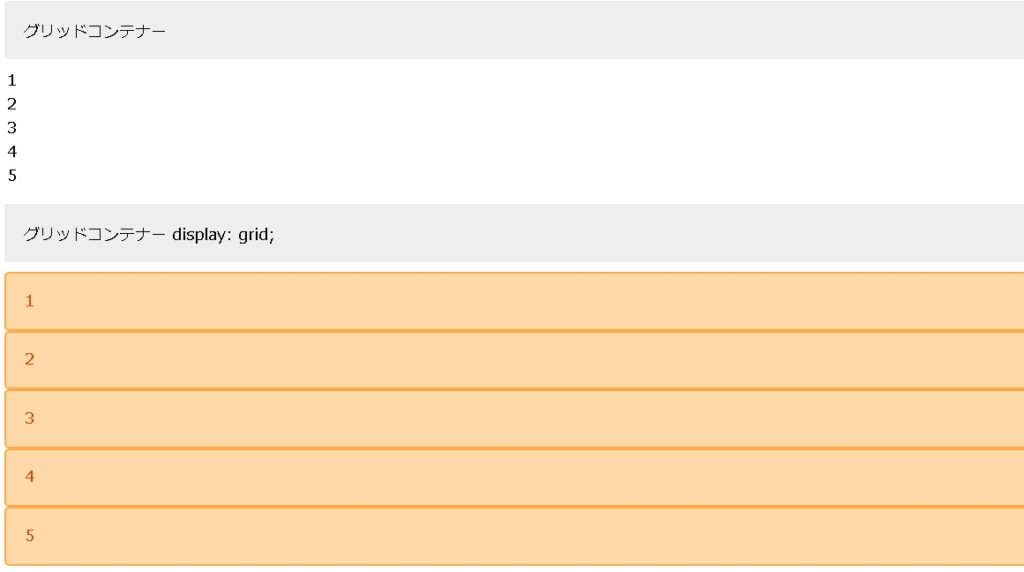
Task: Select the orange grid item box 2
Action: point(514,360)
